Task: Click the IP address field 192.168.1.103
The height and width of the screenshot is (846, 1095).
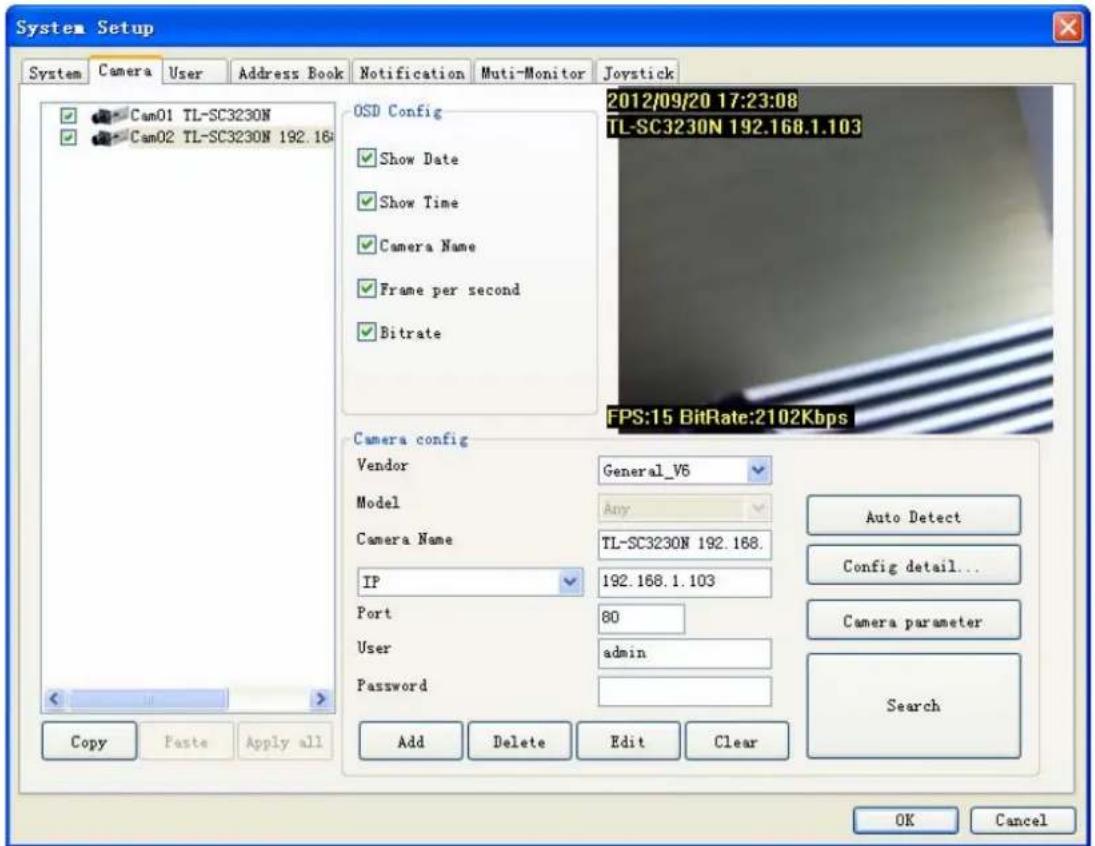Action: point(684,582)
